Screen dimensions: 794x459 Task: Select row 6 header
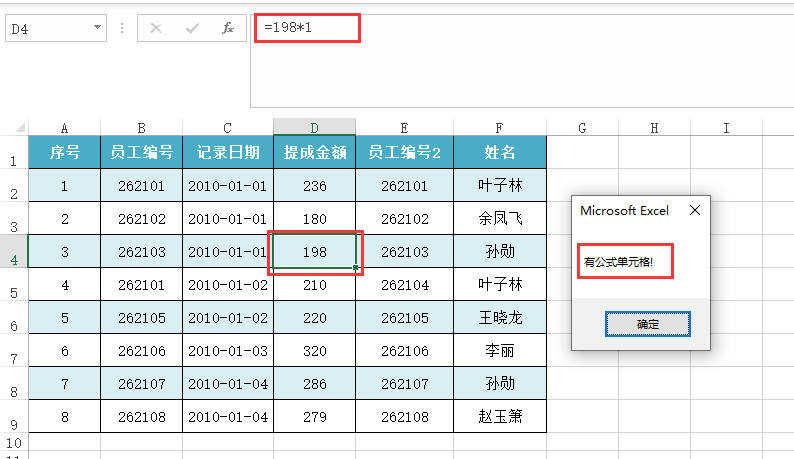14,317
